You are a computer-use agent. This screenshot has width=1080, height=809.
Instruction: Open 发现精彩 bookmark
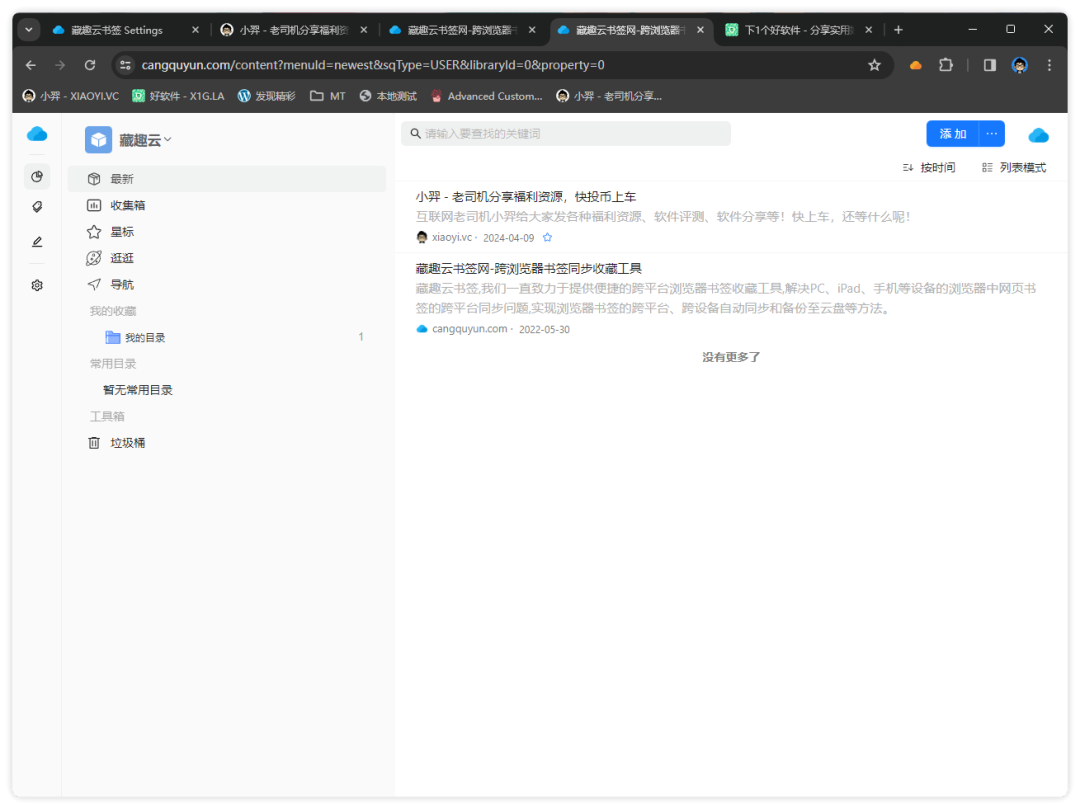pos(267,96)
